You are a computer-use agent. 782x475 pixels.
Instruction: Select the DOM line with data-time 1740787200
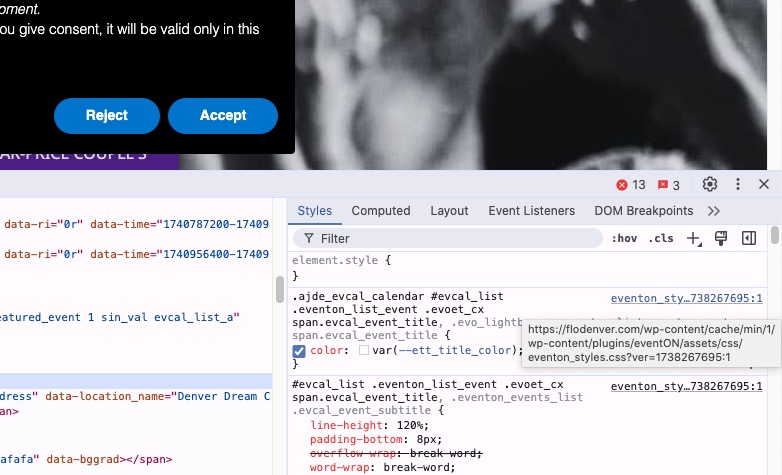point(136,225)
